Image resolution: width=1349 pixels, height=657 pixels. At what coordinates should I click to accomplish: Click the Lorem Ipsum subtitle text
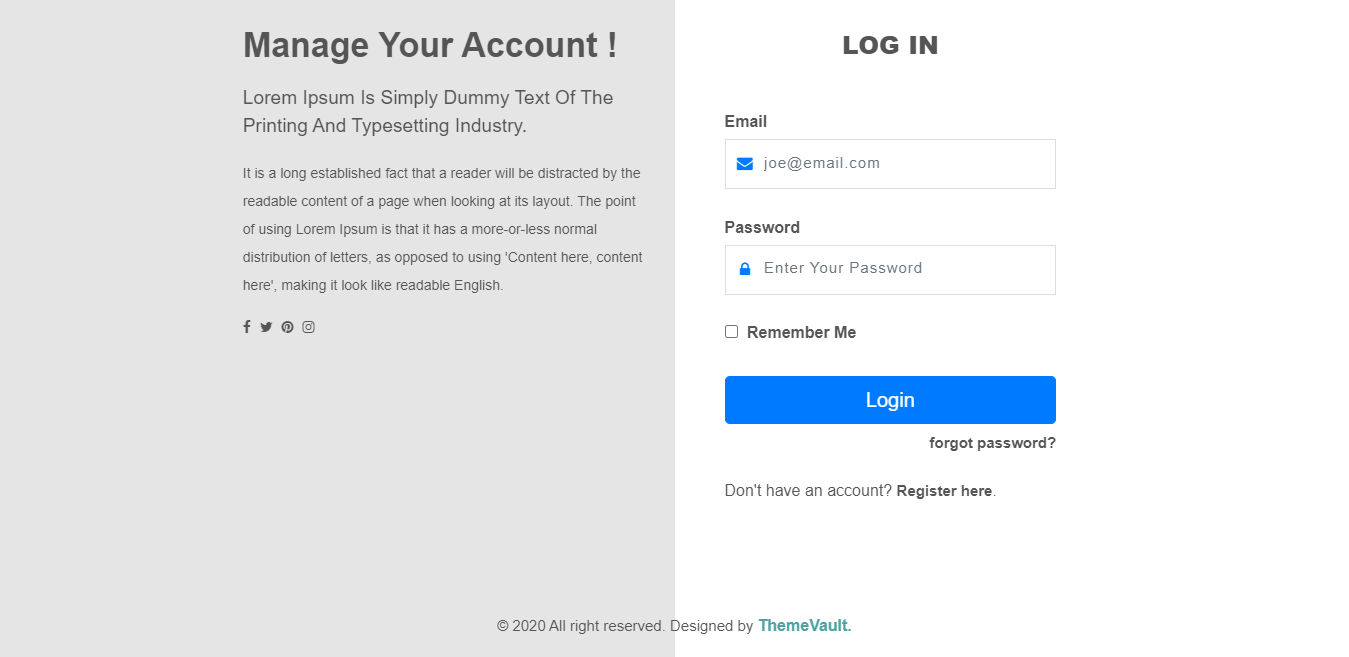428,112
